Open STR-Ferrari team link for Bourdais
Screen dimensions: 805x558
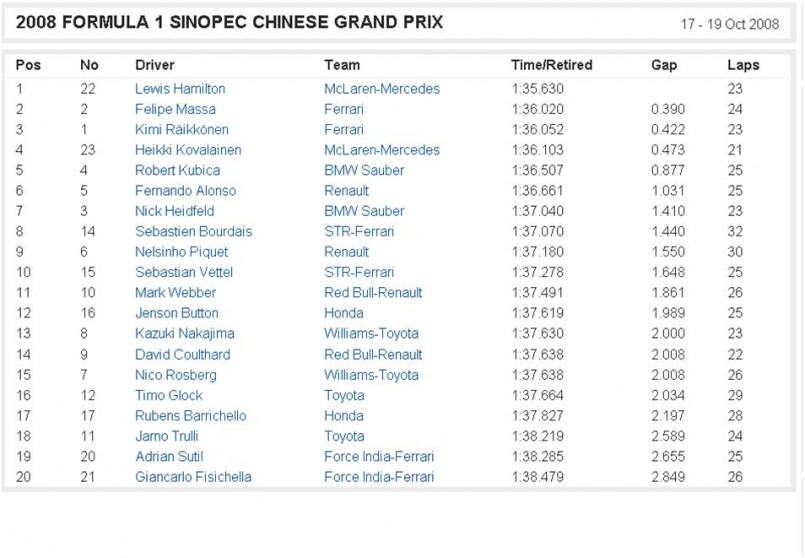tap(359, 232)
